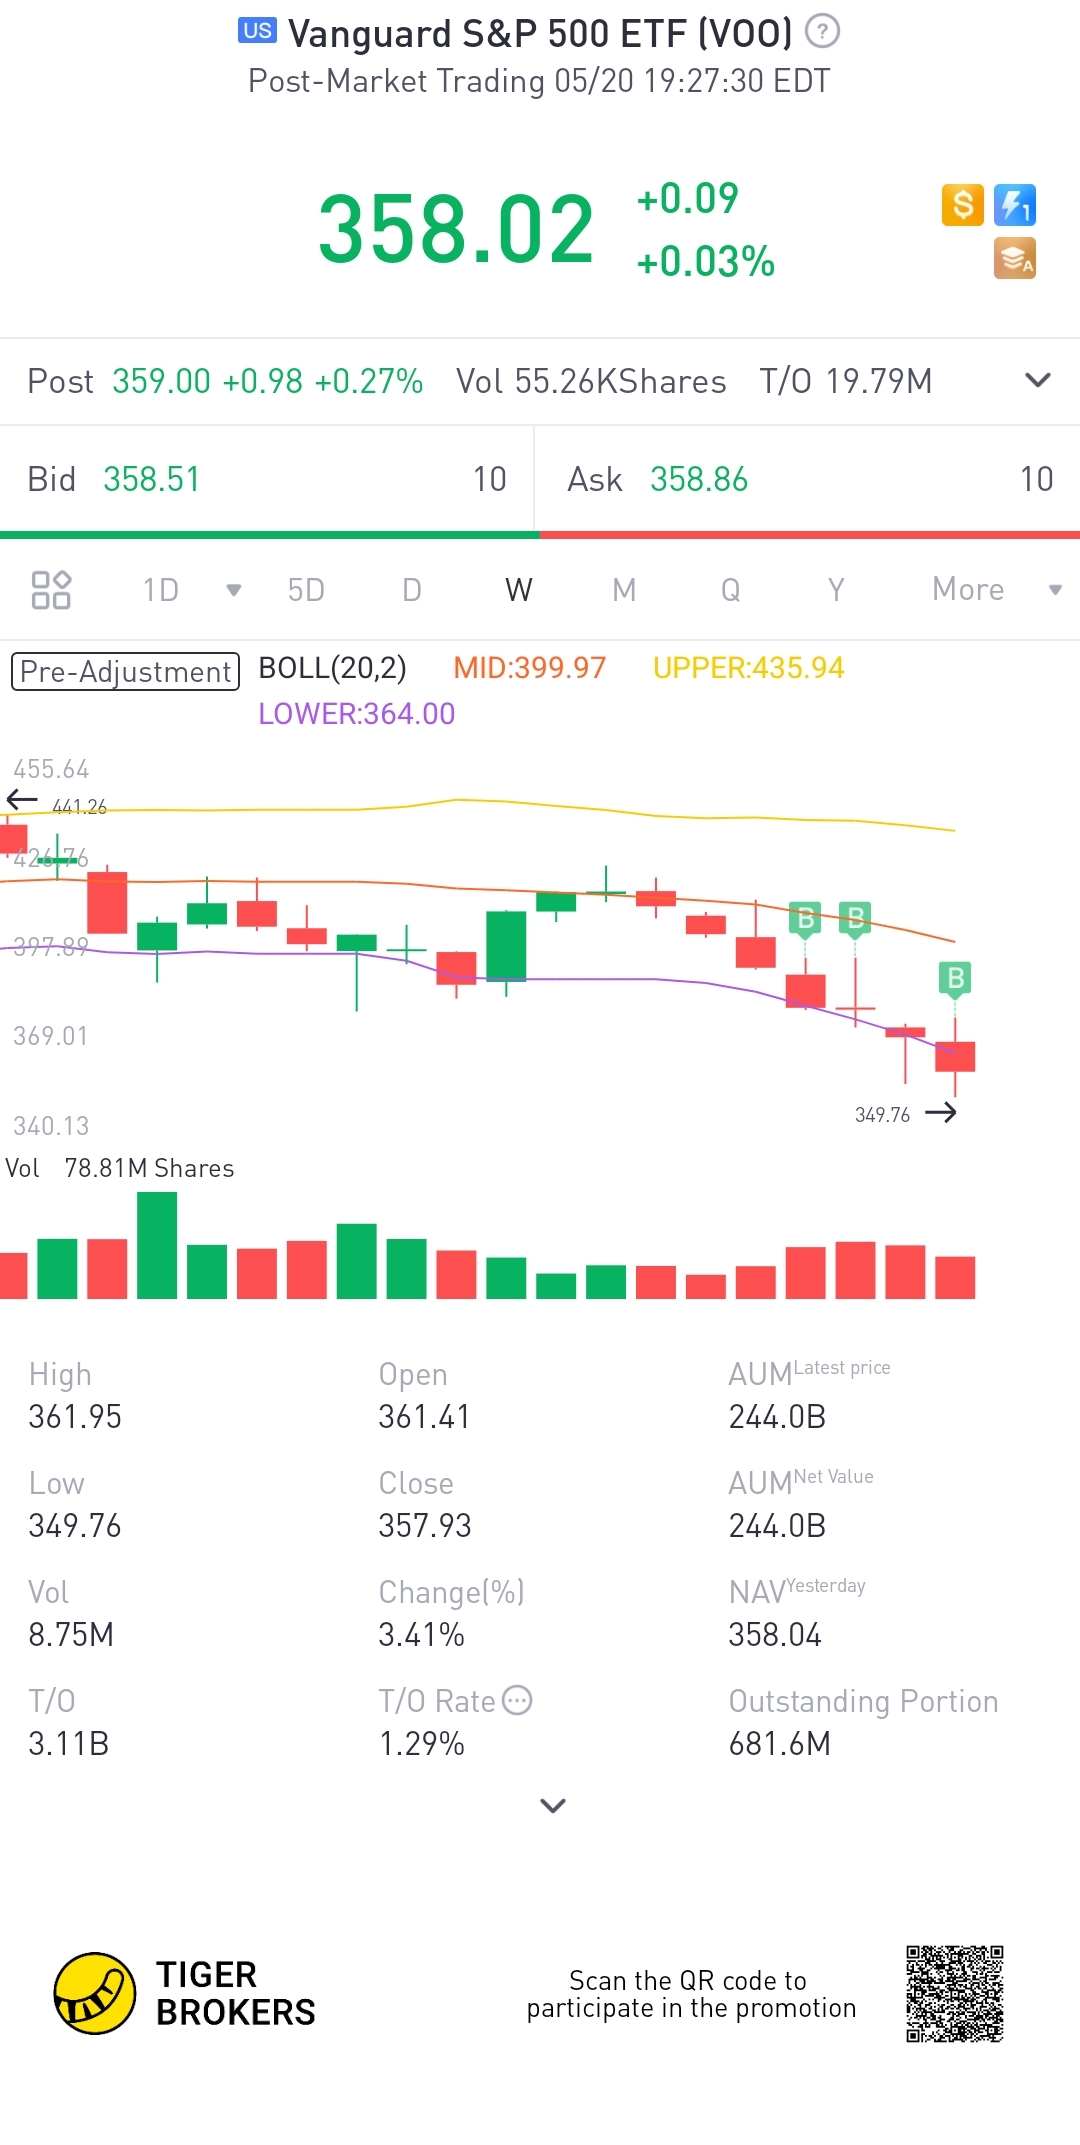Tap the Vol 55.26KShares text
Viewport: 1080px width, 2145px height.
[x=591, y=381]
